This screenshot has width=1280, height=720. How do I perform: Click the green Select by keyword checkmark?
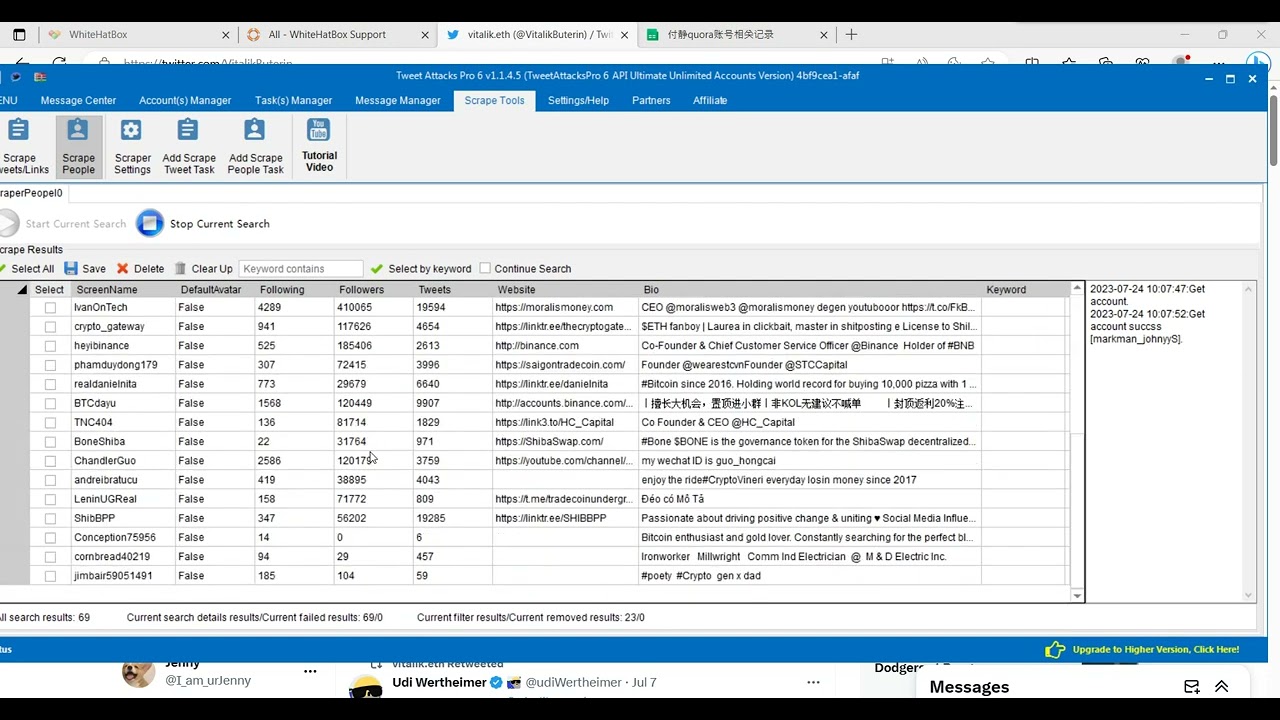tap(377, 268)
